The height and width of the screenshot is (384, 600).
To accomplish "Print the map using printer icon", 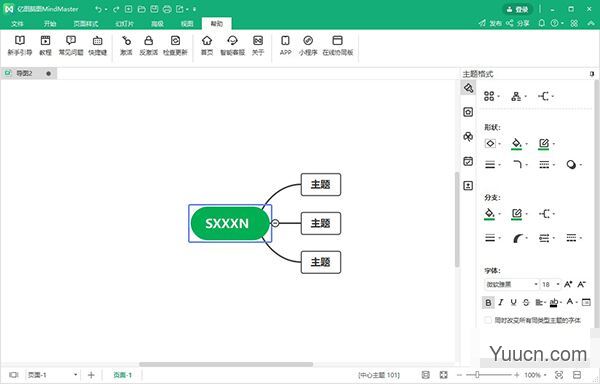I will click(167, 9).
